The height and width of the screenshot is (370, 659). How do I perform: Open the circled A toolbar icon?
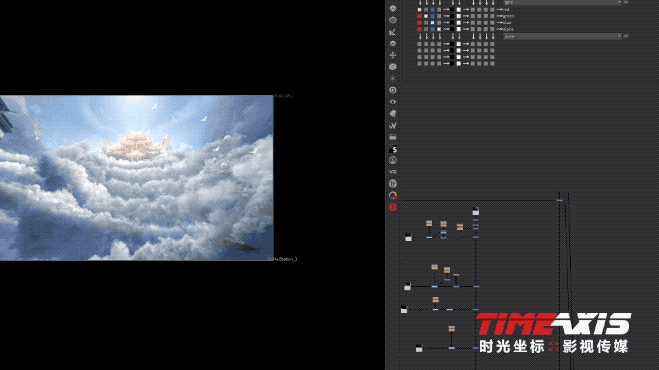point(393,160)
